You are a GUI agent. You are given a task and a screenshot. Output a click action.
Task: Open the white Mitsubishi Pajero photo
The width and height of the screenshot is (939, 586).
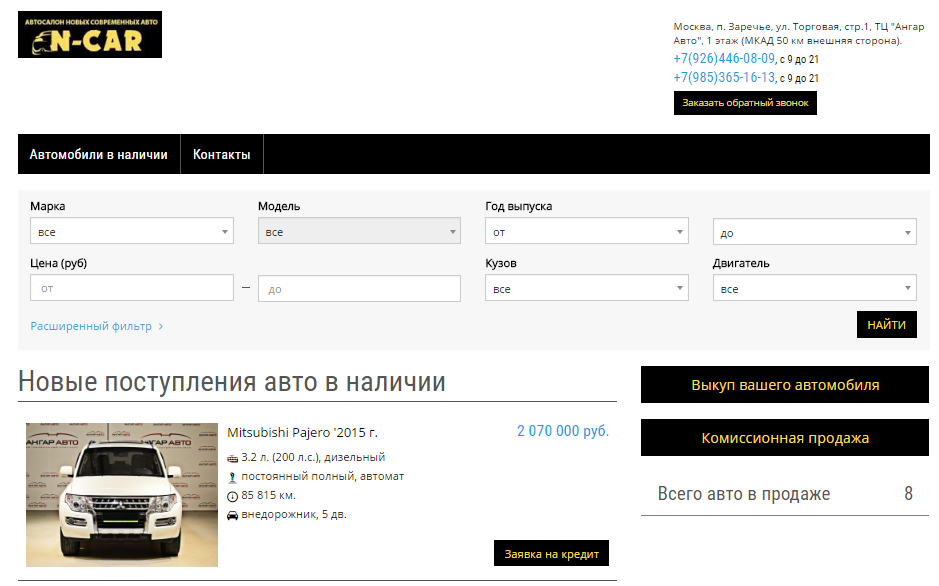coord(122,495)
